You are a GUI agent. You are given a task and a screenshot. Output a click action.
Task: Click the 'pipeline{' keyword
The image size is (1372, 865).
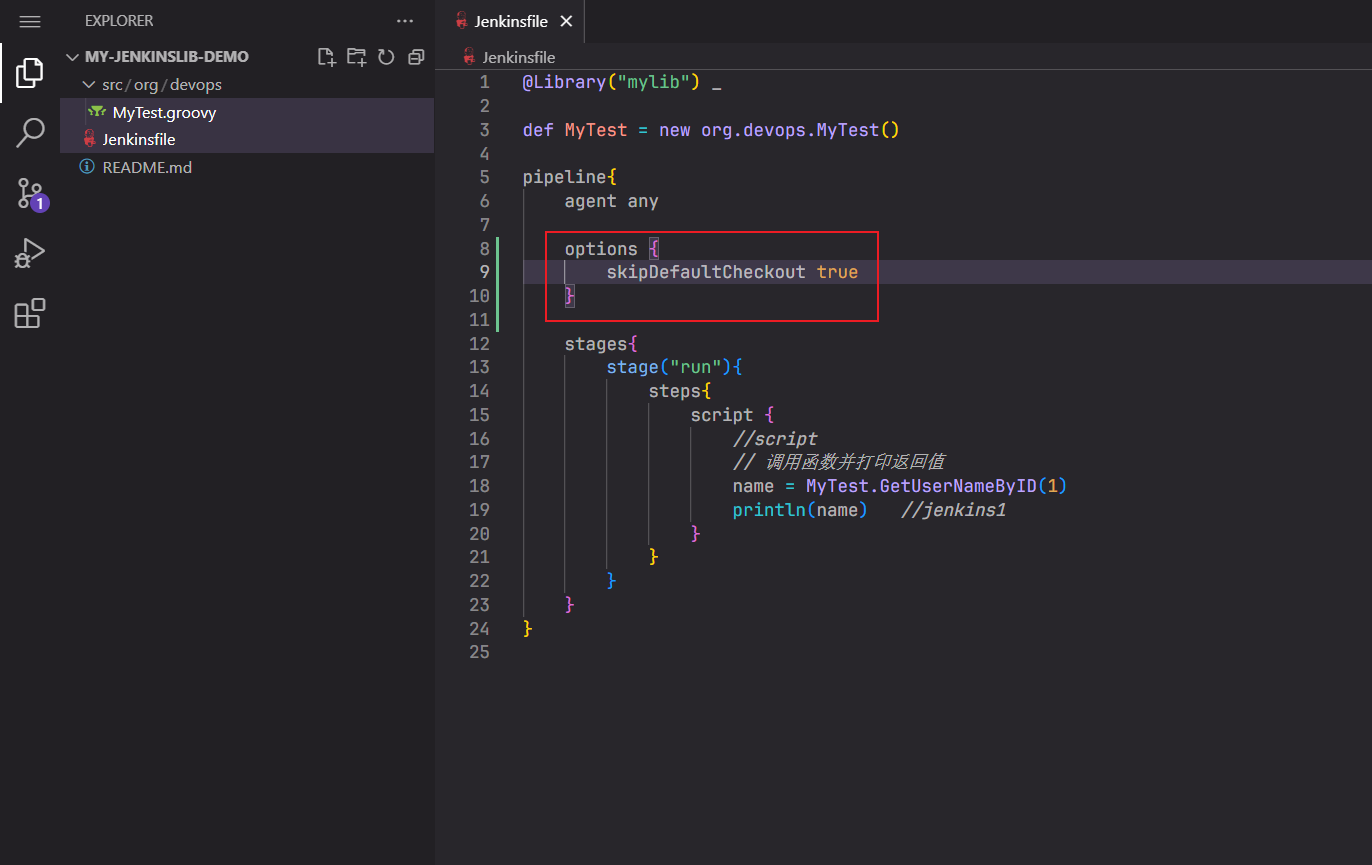click(570, 177)
